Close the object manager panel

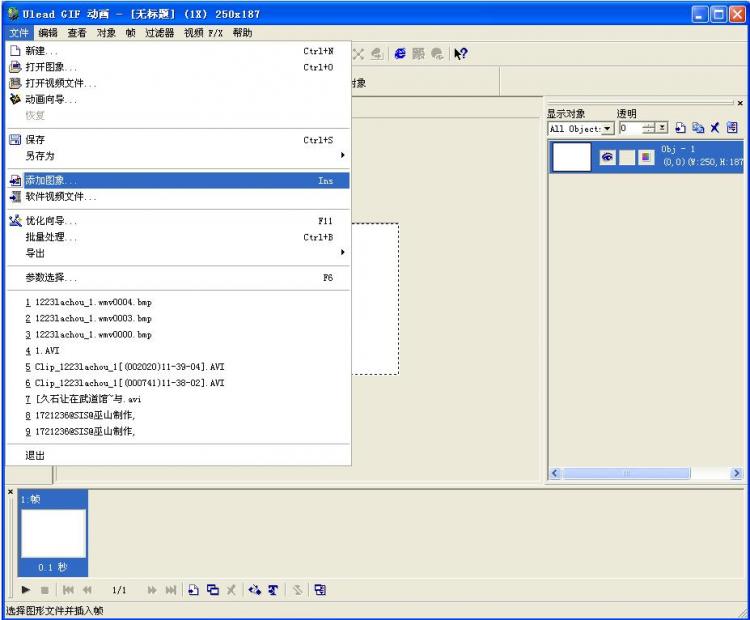(740, 103)
